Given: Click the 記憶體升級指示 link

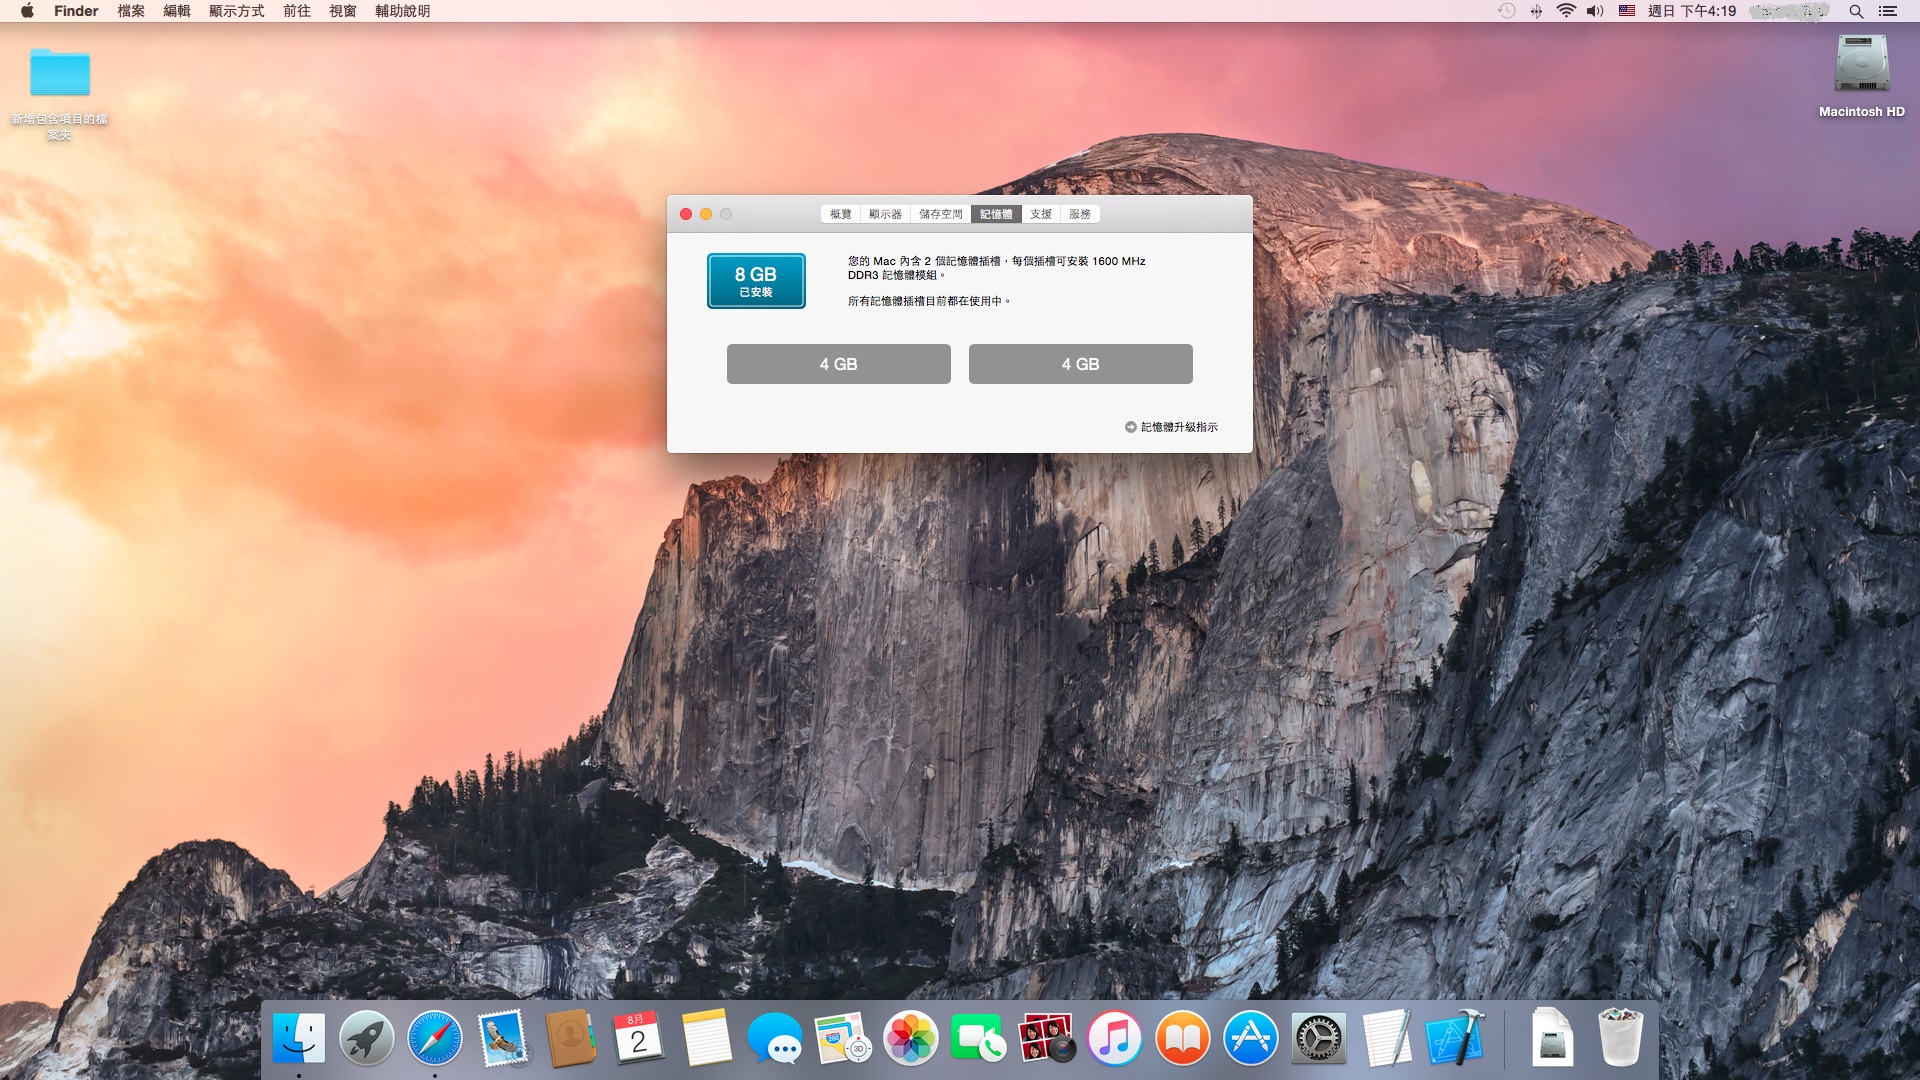Looking at the screenshot, I should (x=1171, y=427).
